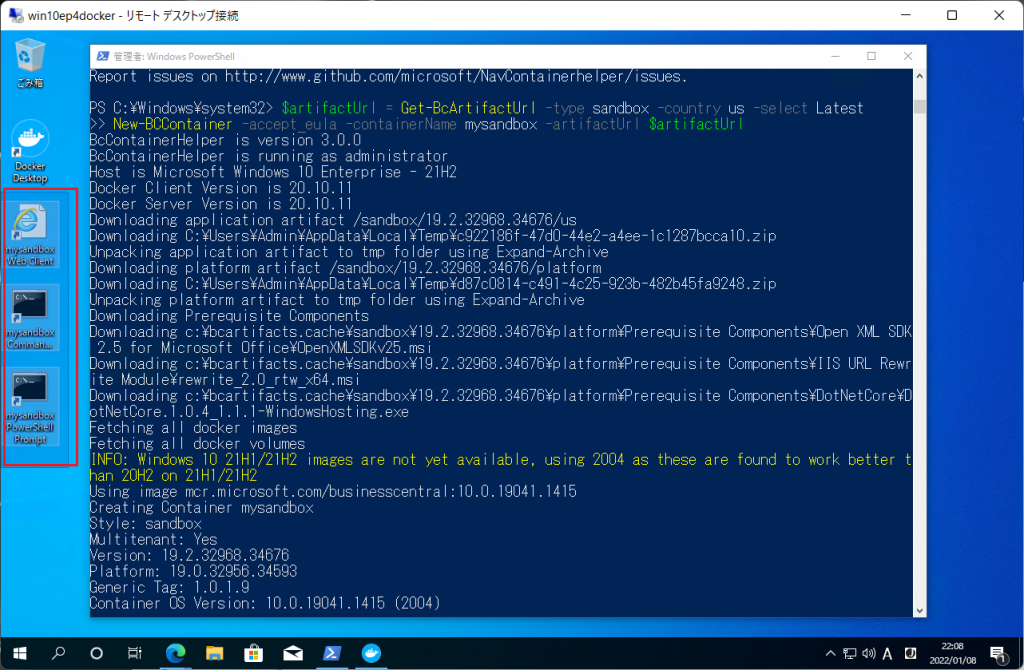
Task: Close the remote desktop connection window
Action: click(999, 15)
